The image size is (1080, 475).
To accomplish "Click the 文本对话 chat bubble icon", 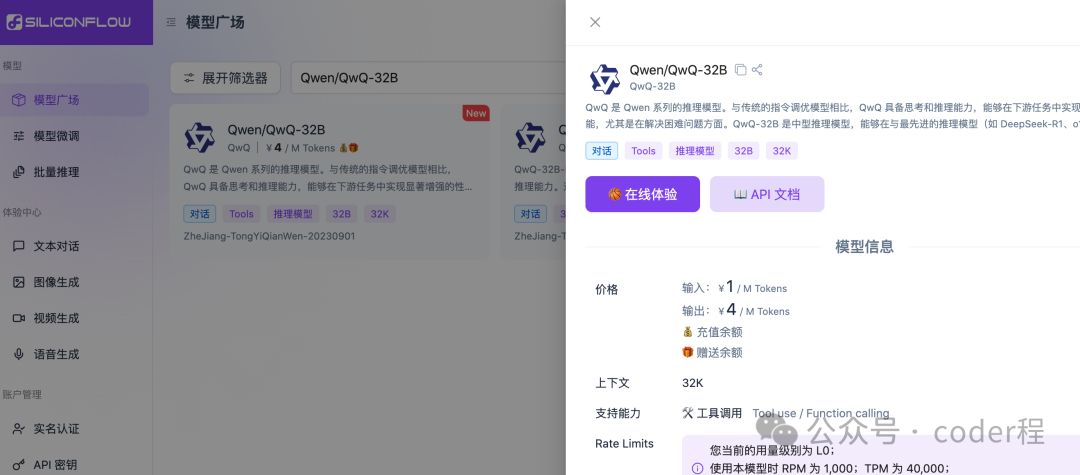I will coord(19,246).
